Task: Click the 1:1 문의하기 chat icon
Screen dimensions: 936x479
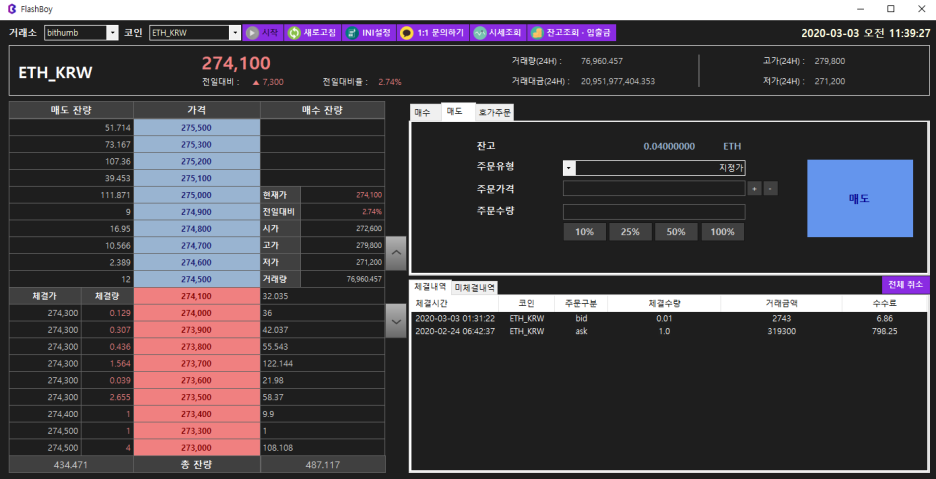Action: click(406, 33)
